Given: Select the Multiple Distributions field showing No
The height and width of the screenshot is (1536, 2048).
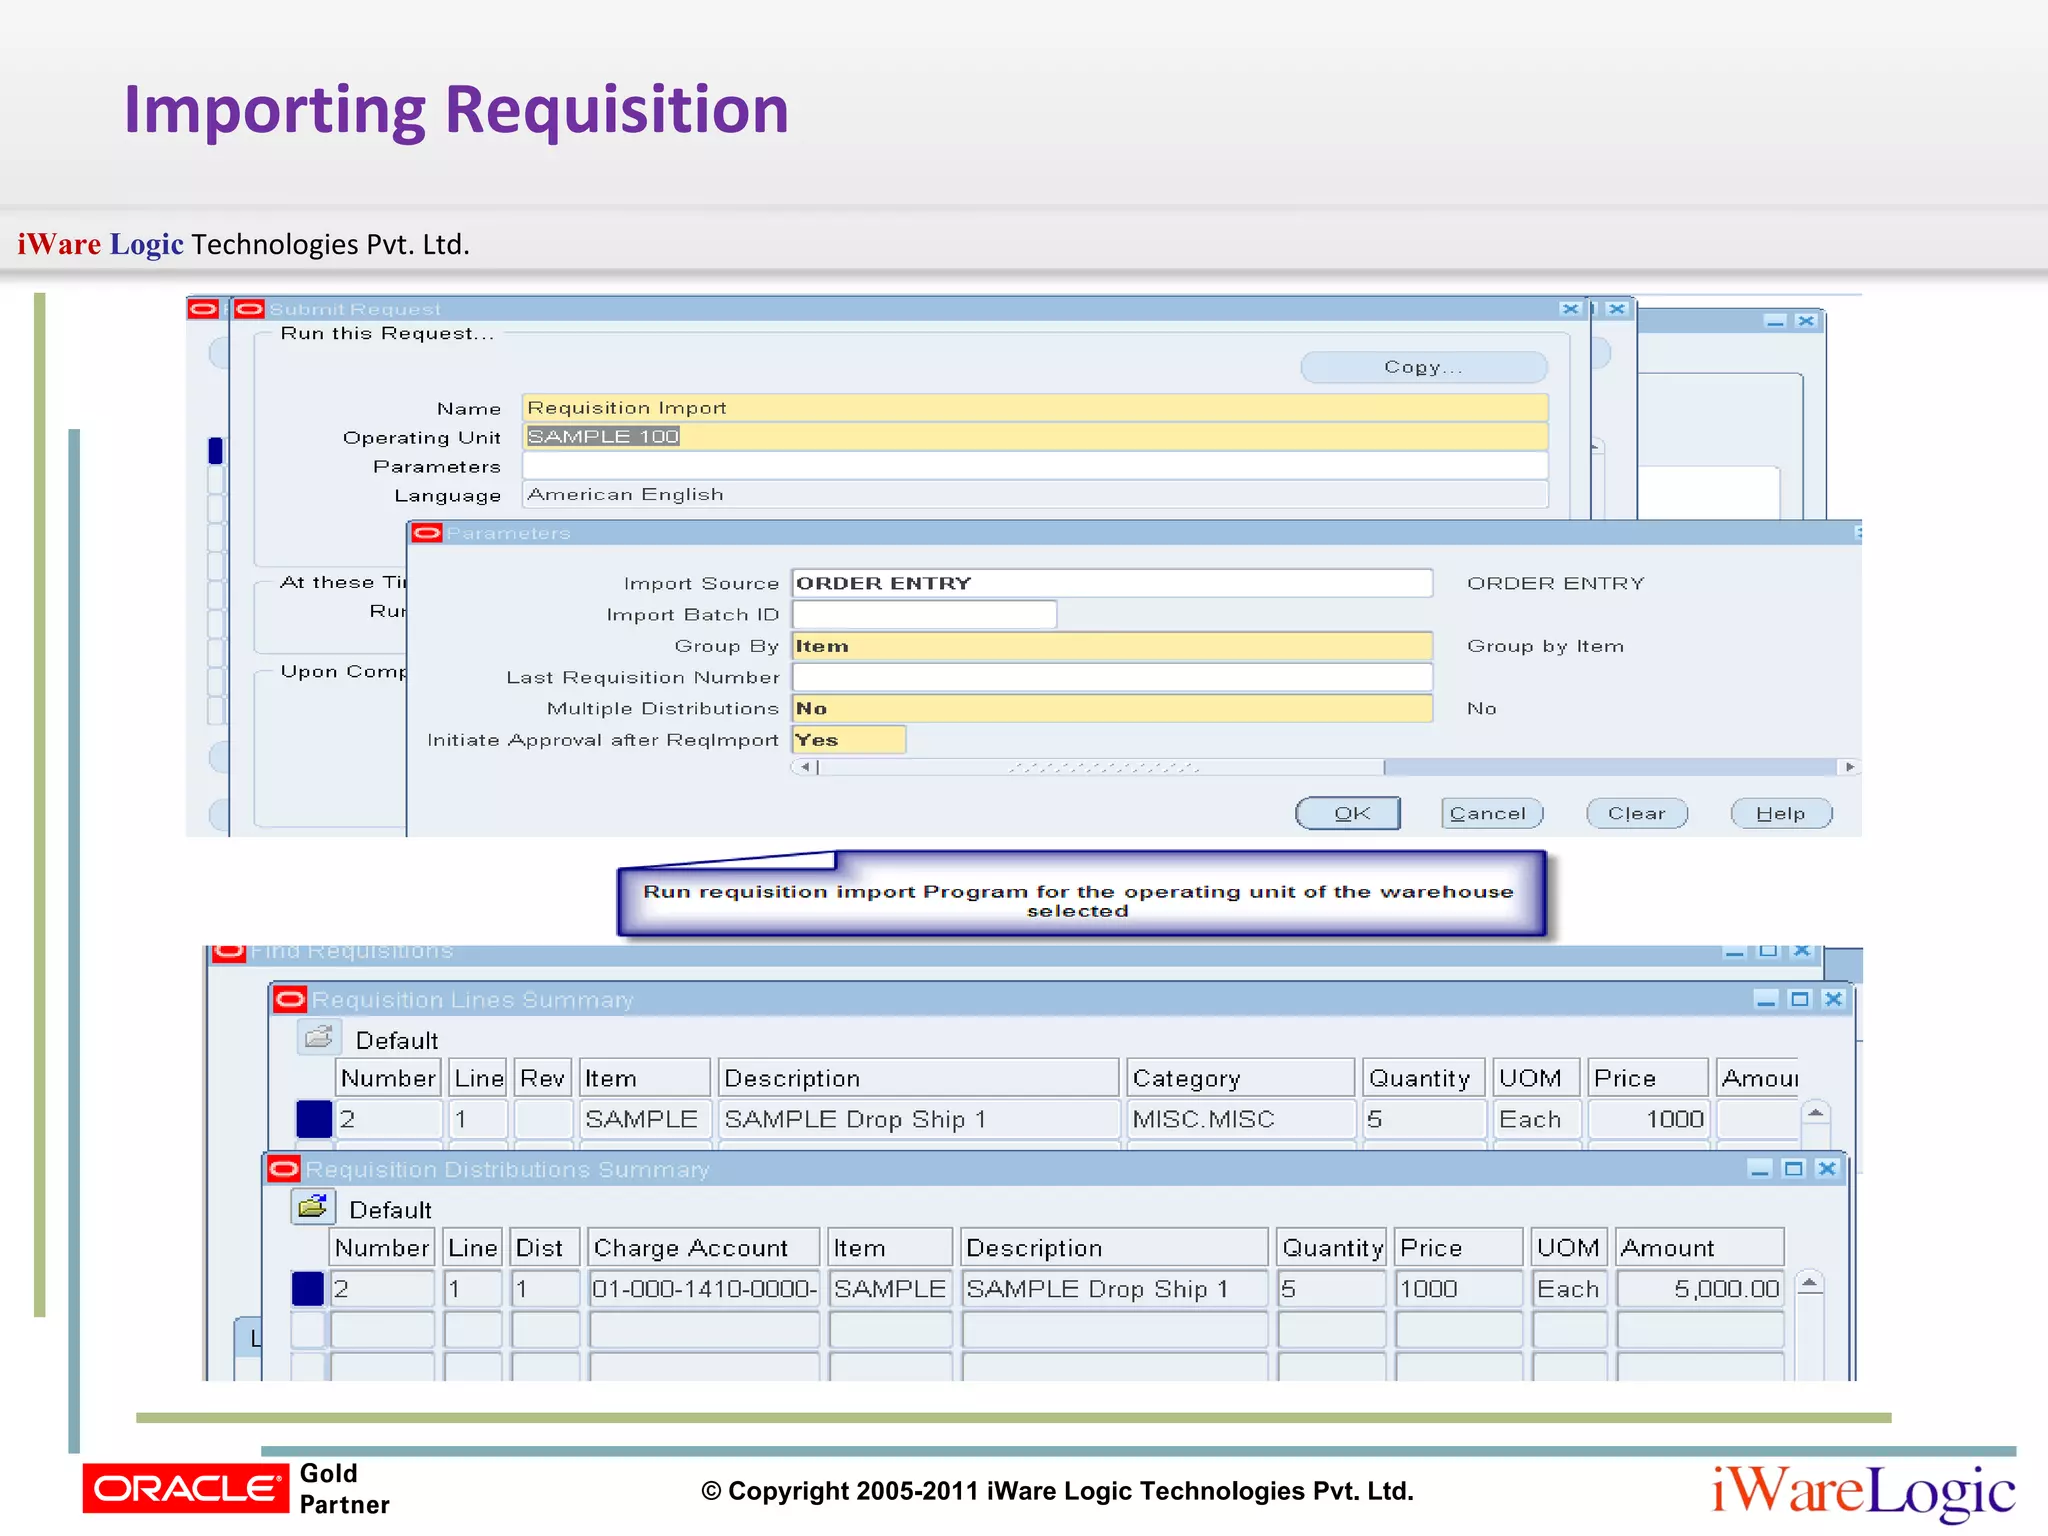Looking at the screenshot, I should pyautogui.click(x=1112, y=708).
